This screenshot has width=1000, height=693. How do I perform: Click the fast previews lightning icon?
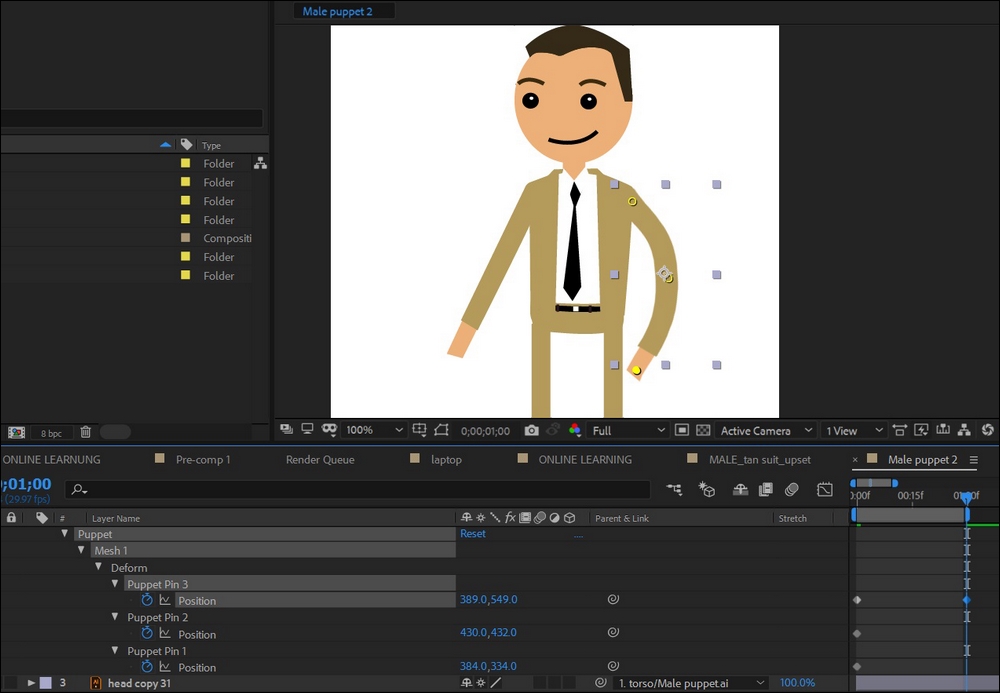(x=922, y=430)
